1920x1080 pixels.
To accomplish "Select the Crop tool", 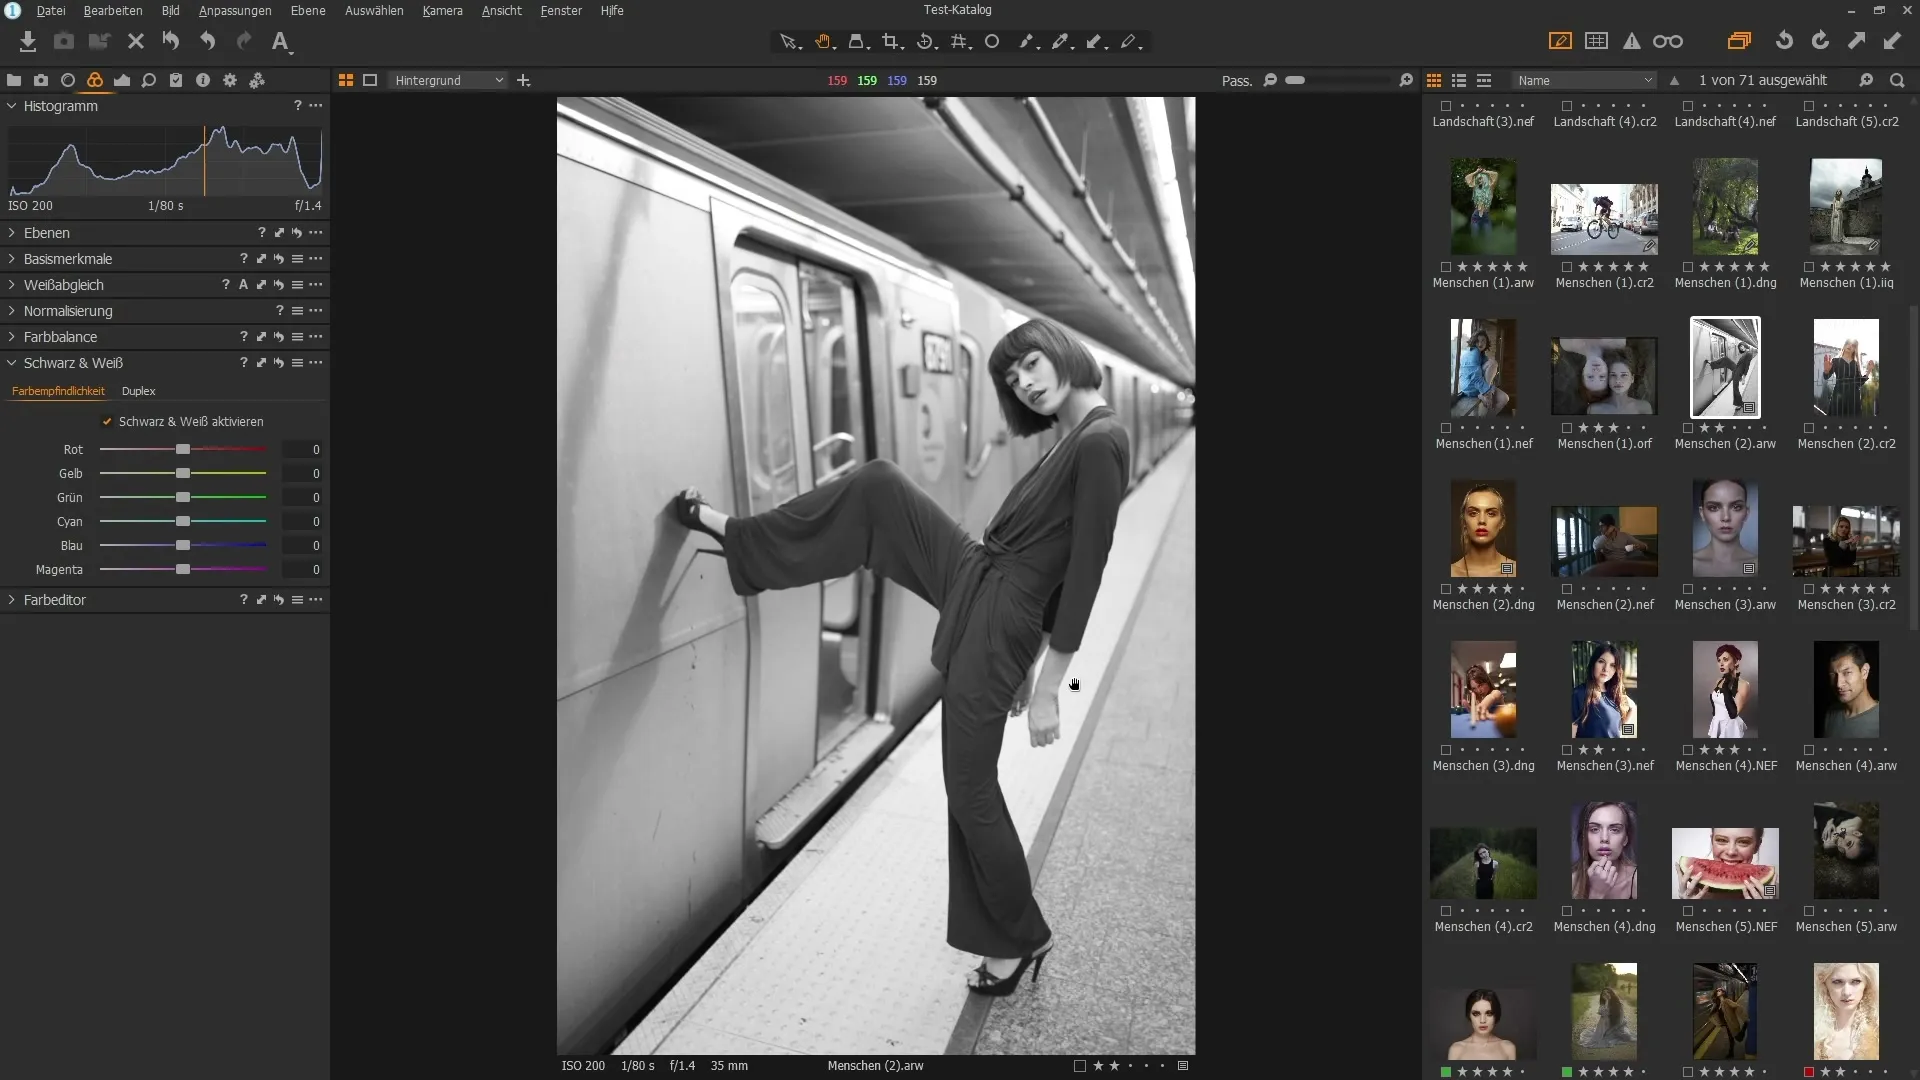I will (x=891, y=41).
